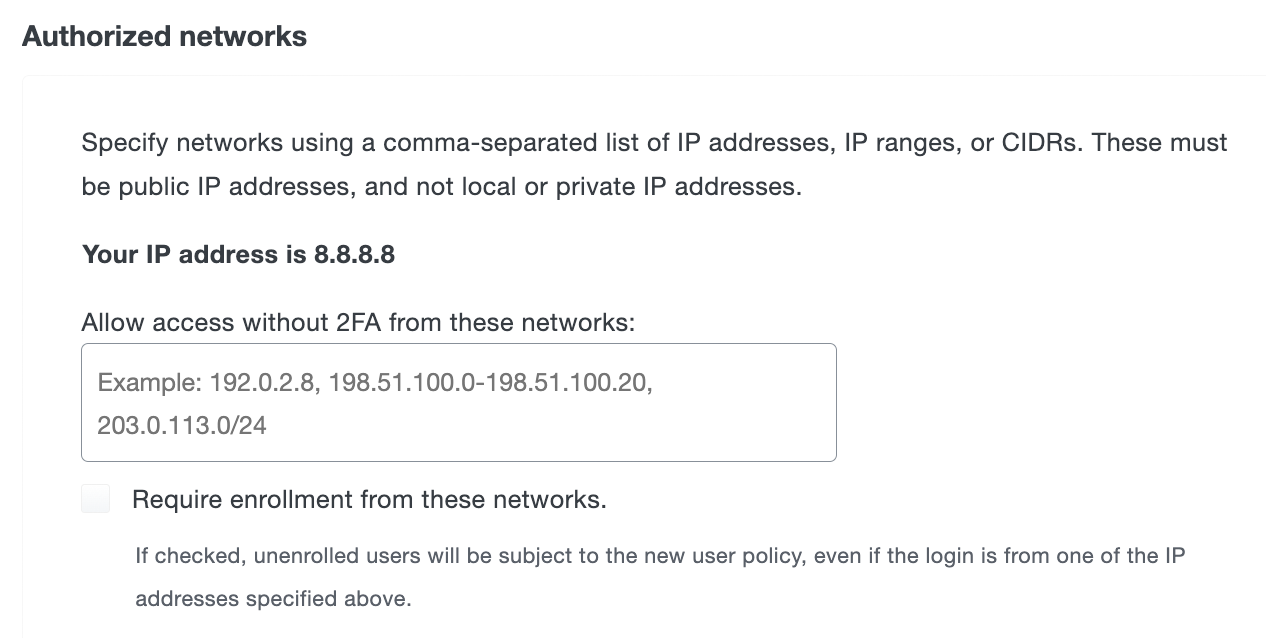Screen dimensions: 1266x638
Task: Click the bold "Your IP address is 8.8.8.8" text
Action: click(x=237, y=254)
